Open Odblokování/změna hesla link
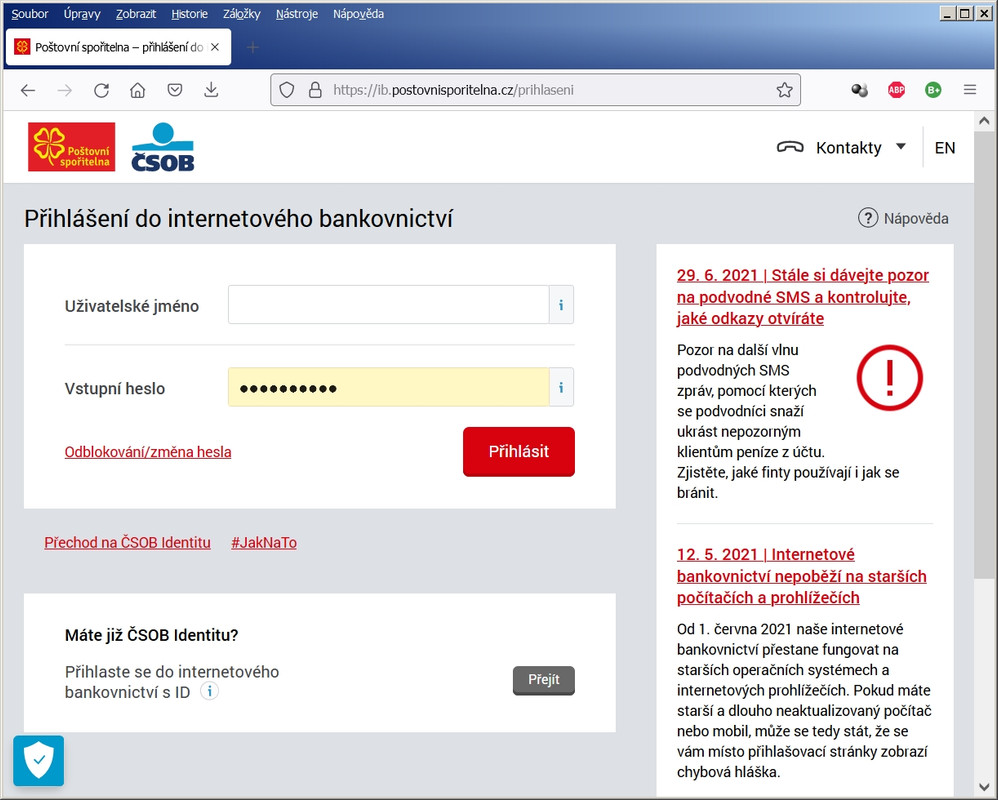The height and width of the screenshot is (800, 998). pos(148,452)
